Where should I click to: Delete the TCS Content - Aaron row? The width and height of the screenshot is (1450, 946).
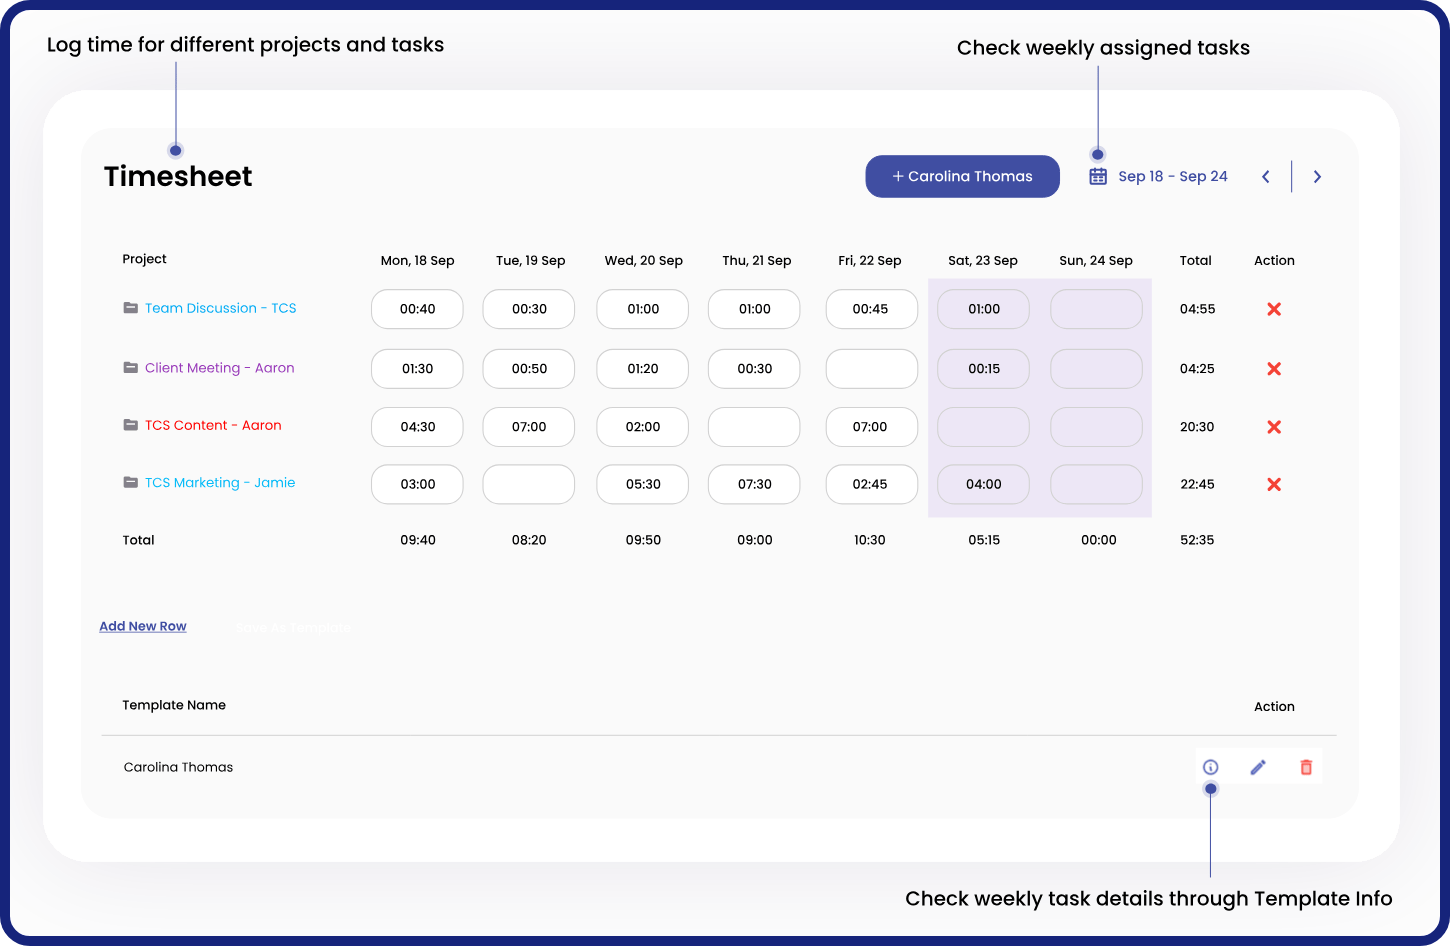[1274, 427]
